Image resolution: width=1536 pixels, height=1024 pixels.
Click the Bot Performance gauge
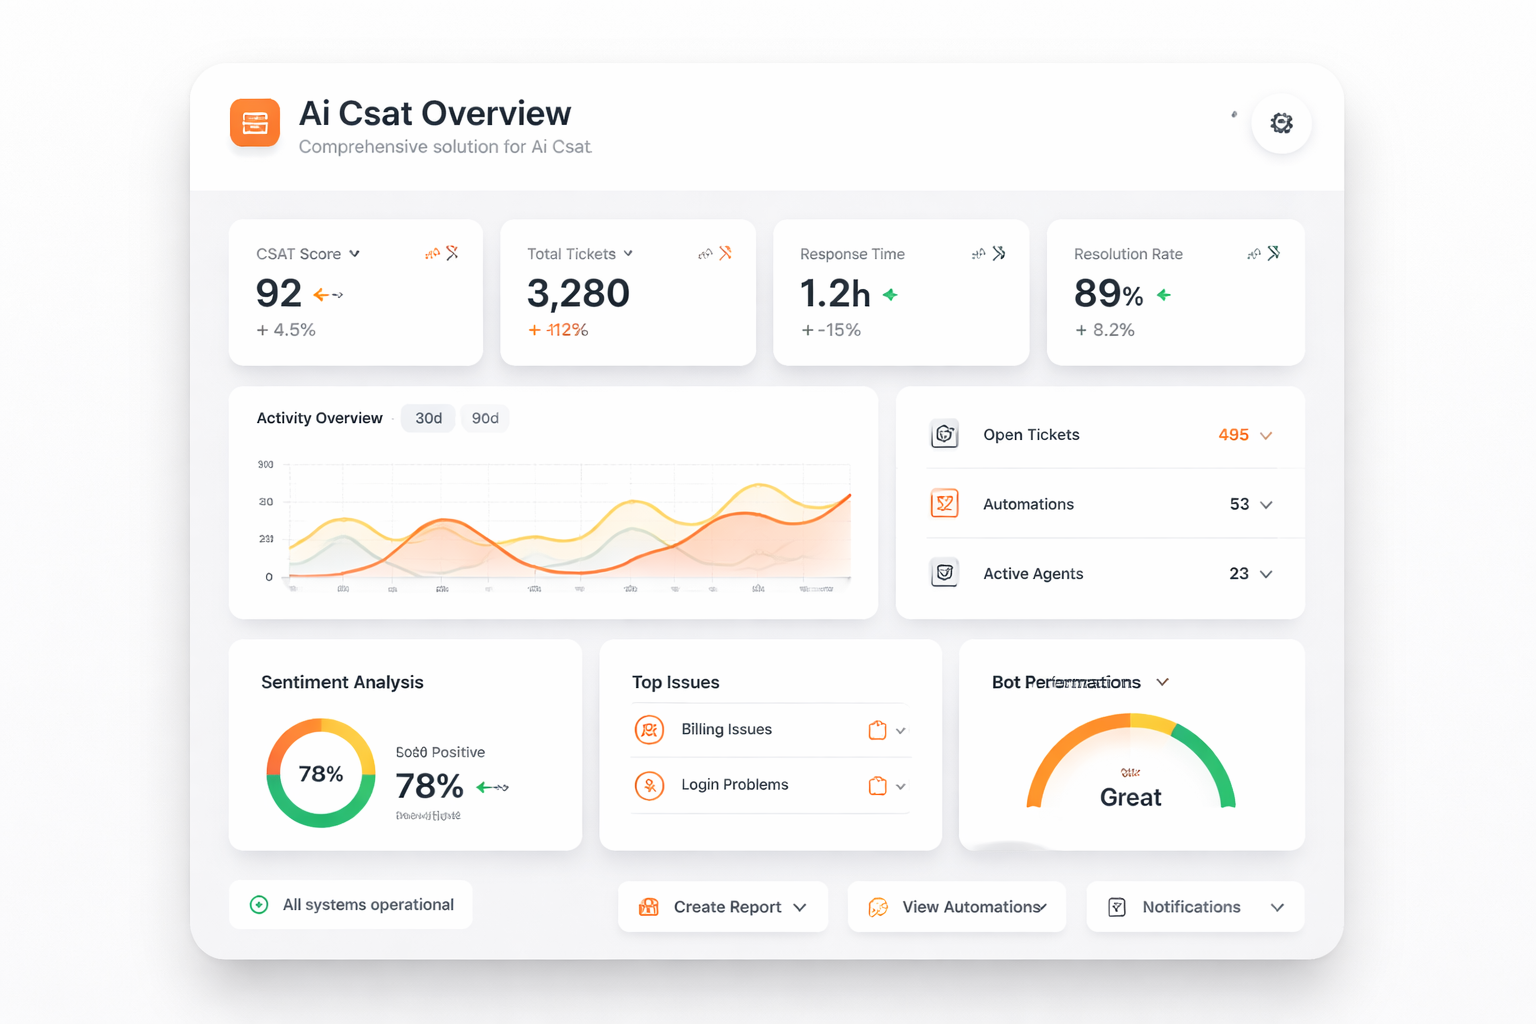click(x=1131, y=765)
